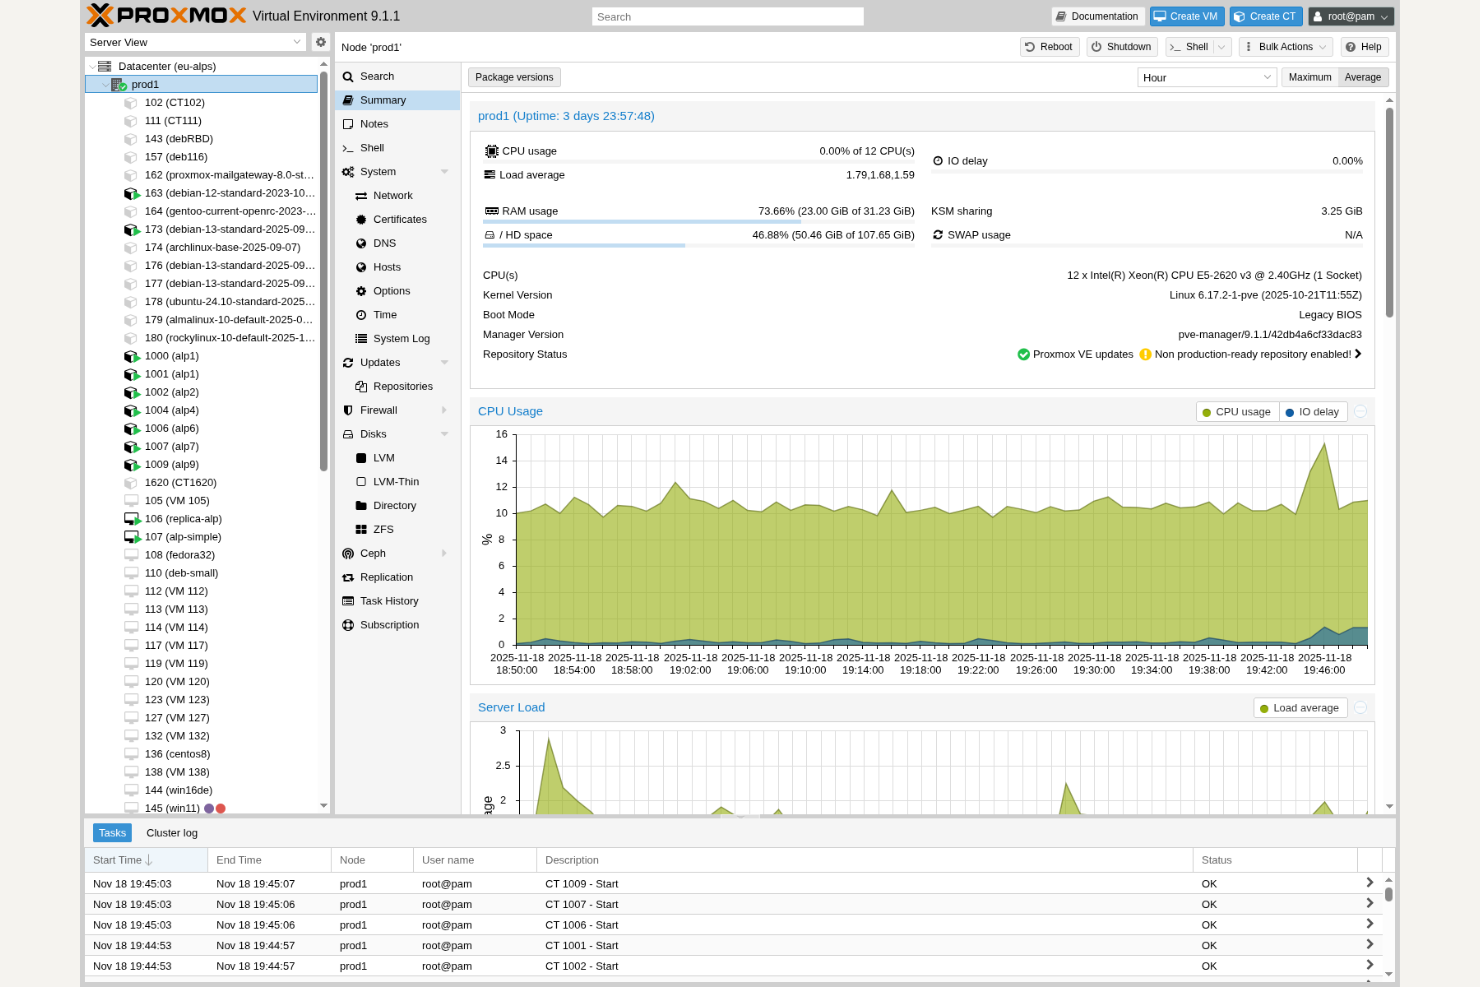Click the Reboot button

click(1049, 47)
